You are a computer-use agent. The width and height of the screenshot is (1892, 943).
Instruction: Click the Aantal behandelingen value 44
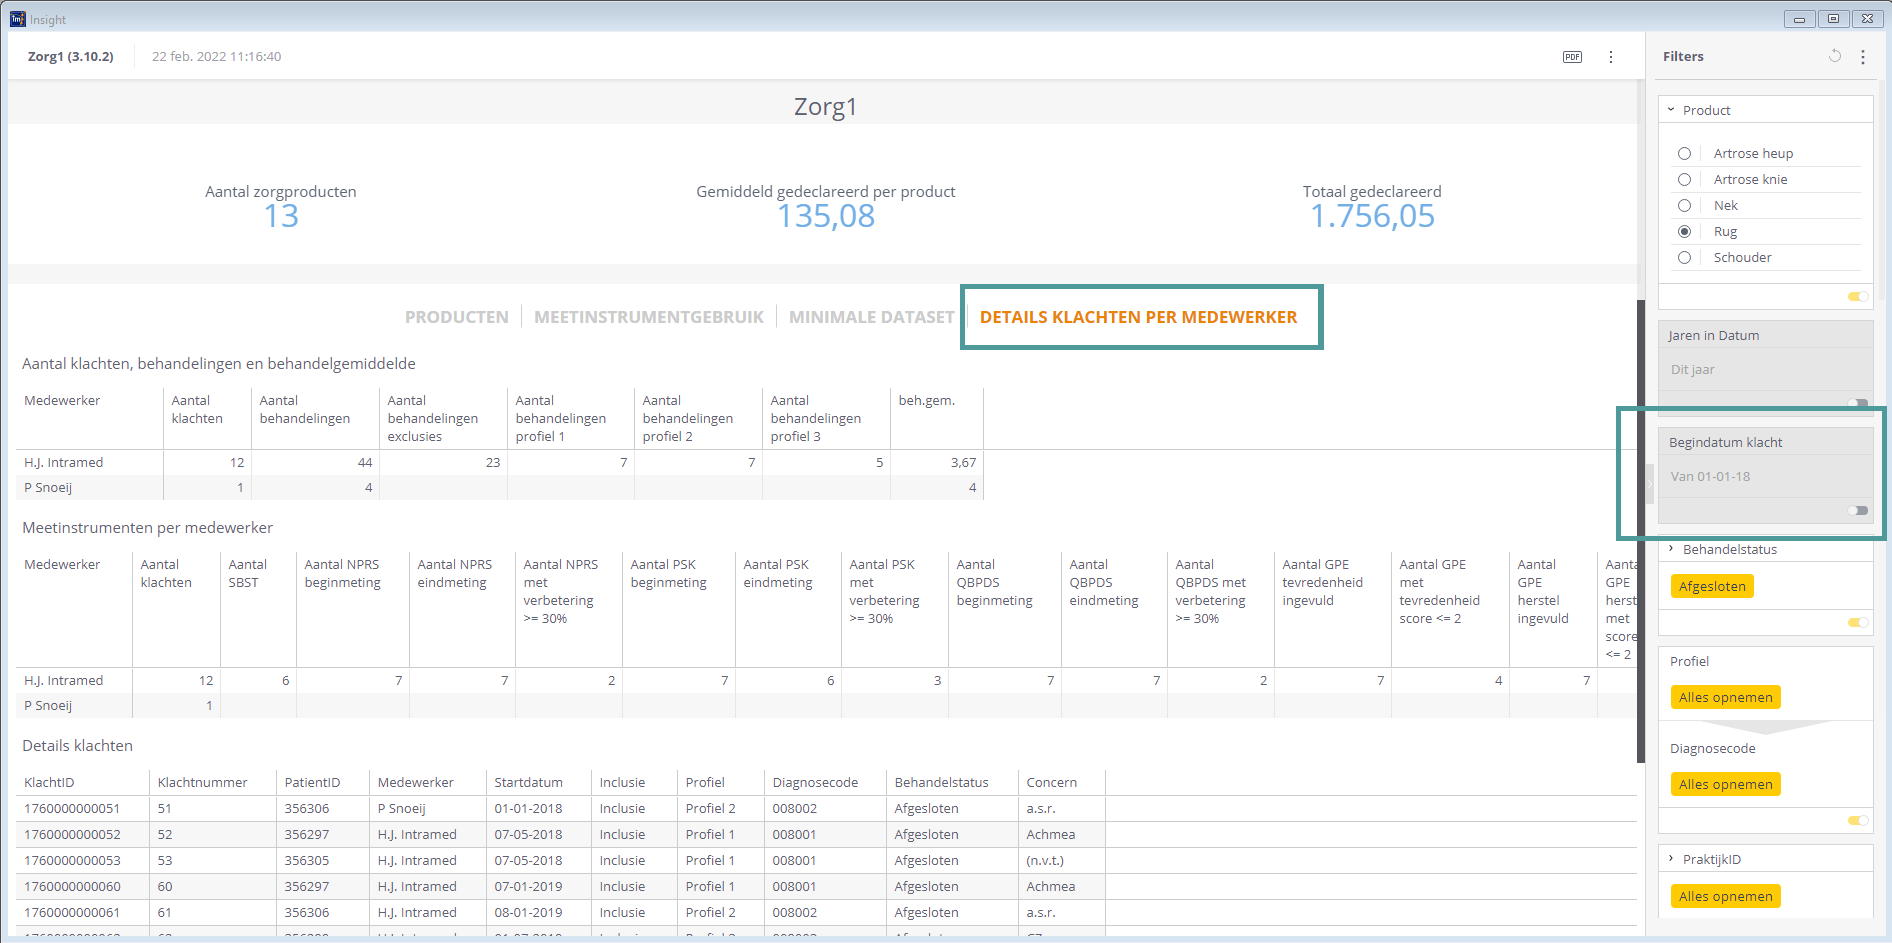click(365, 463)
